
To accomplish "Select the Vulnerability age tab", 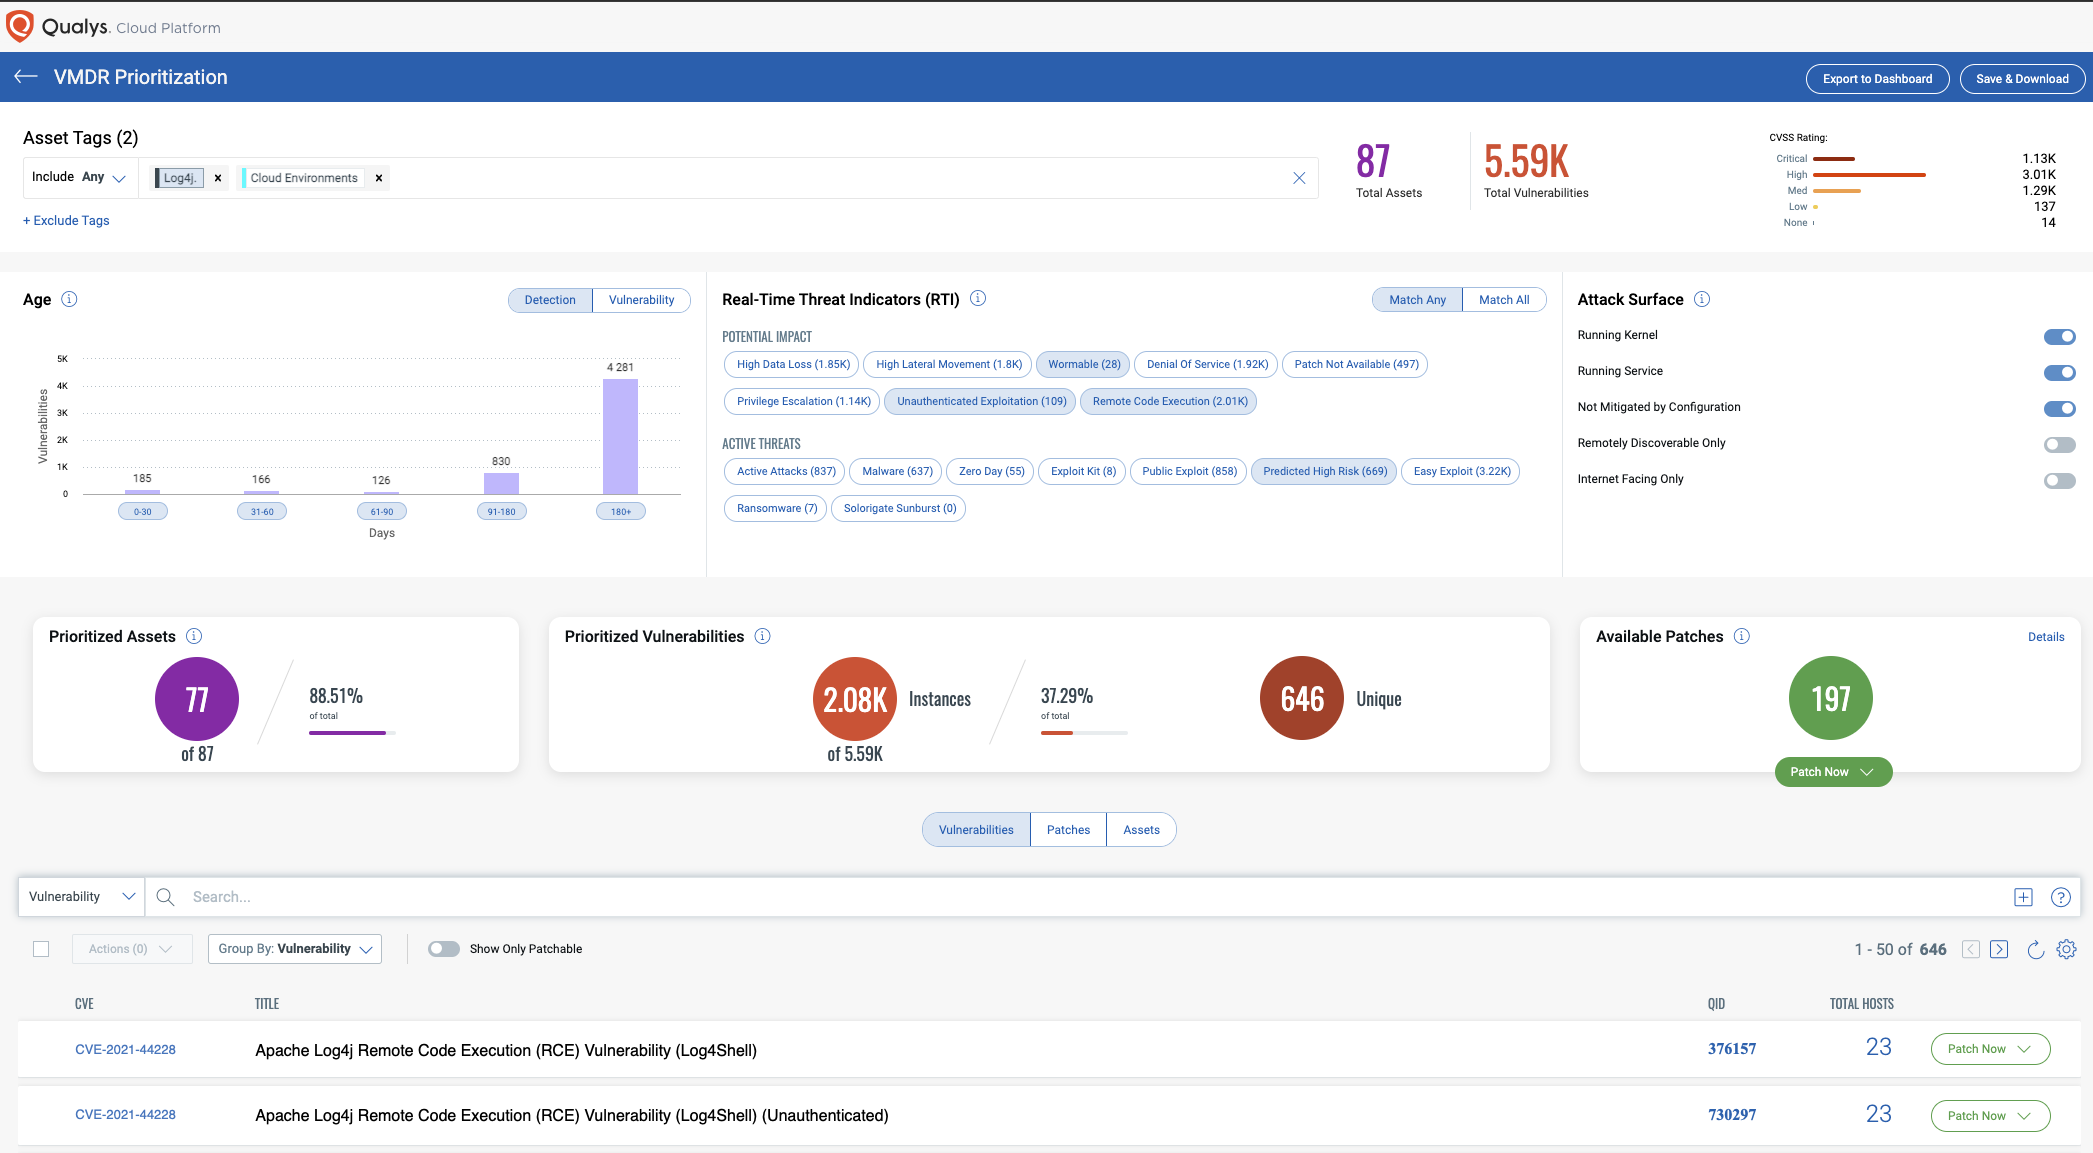I will [x=641, y=300].
